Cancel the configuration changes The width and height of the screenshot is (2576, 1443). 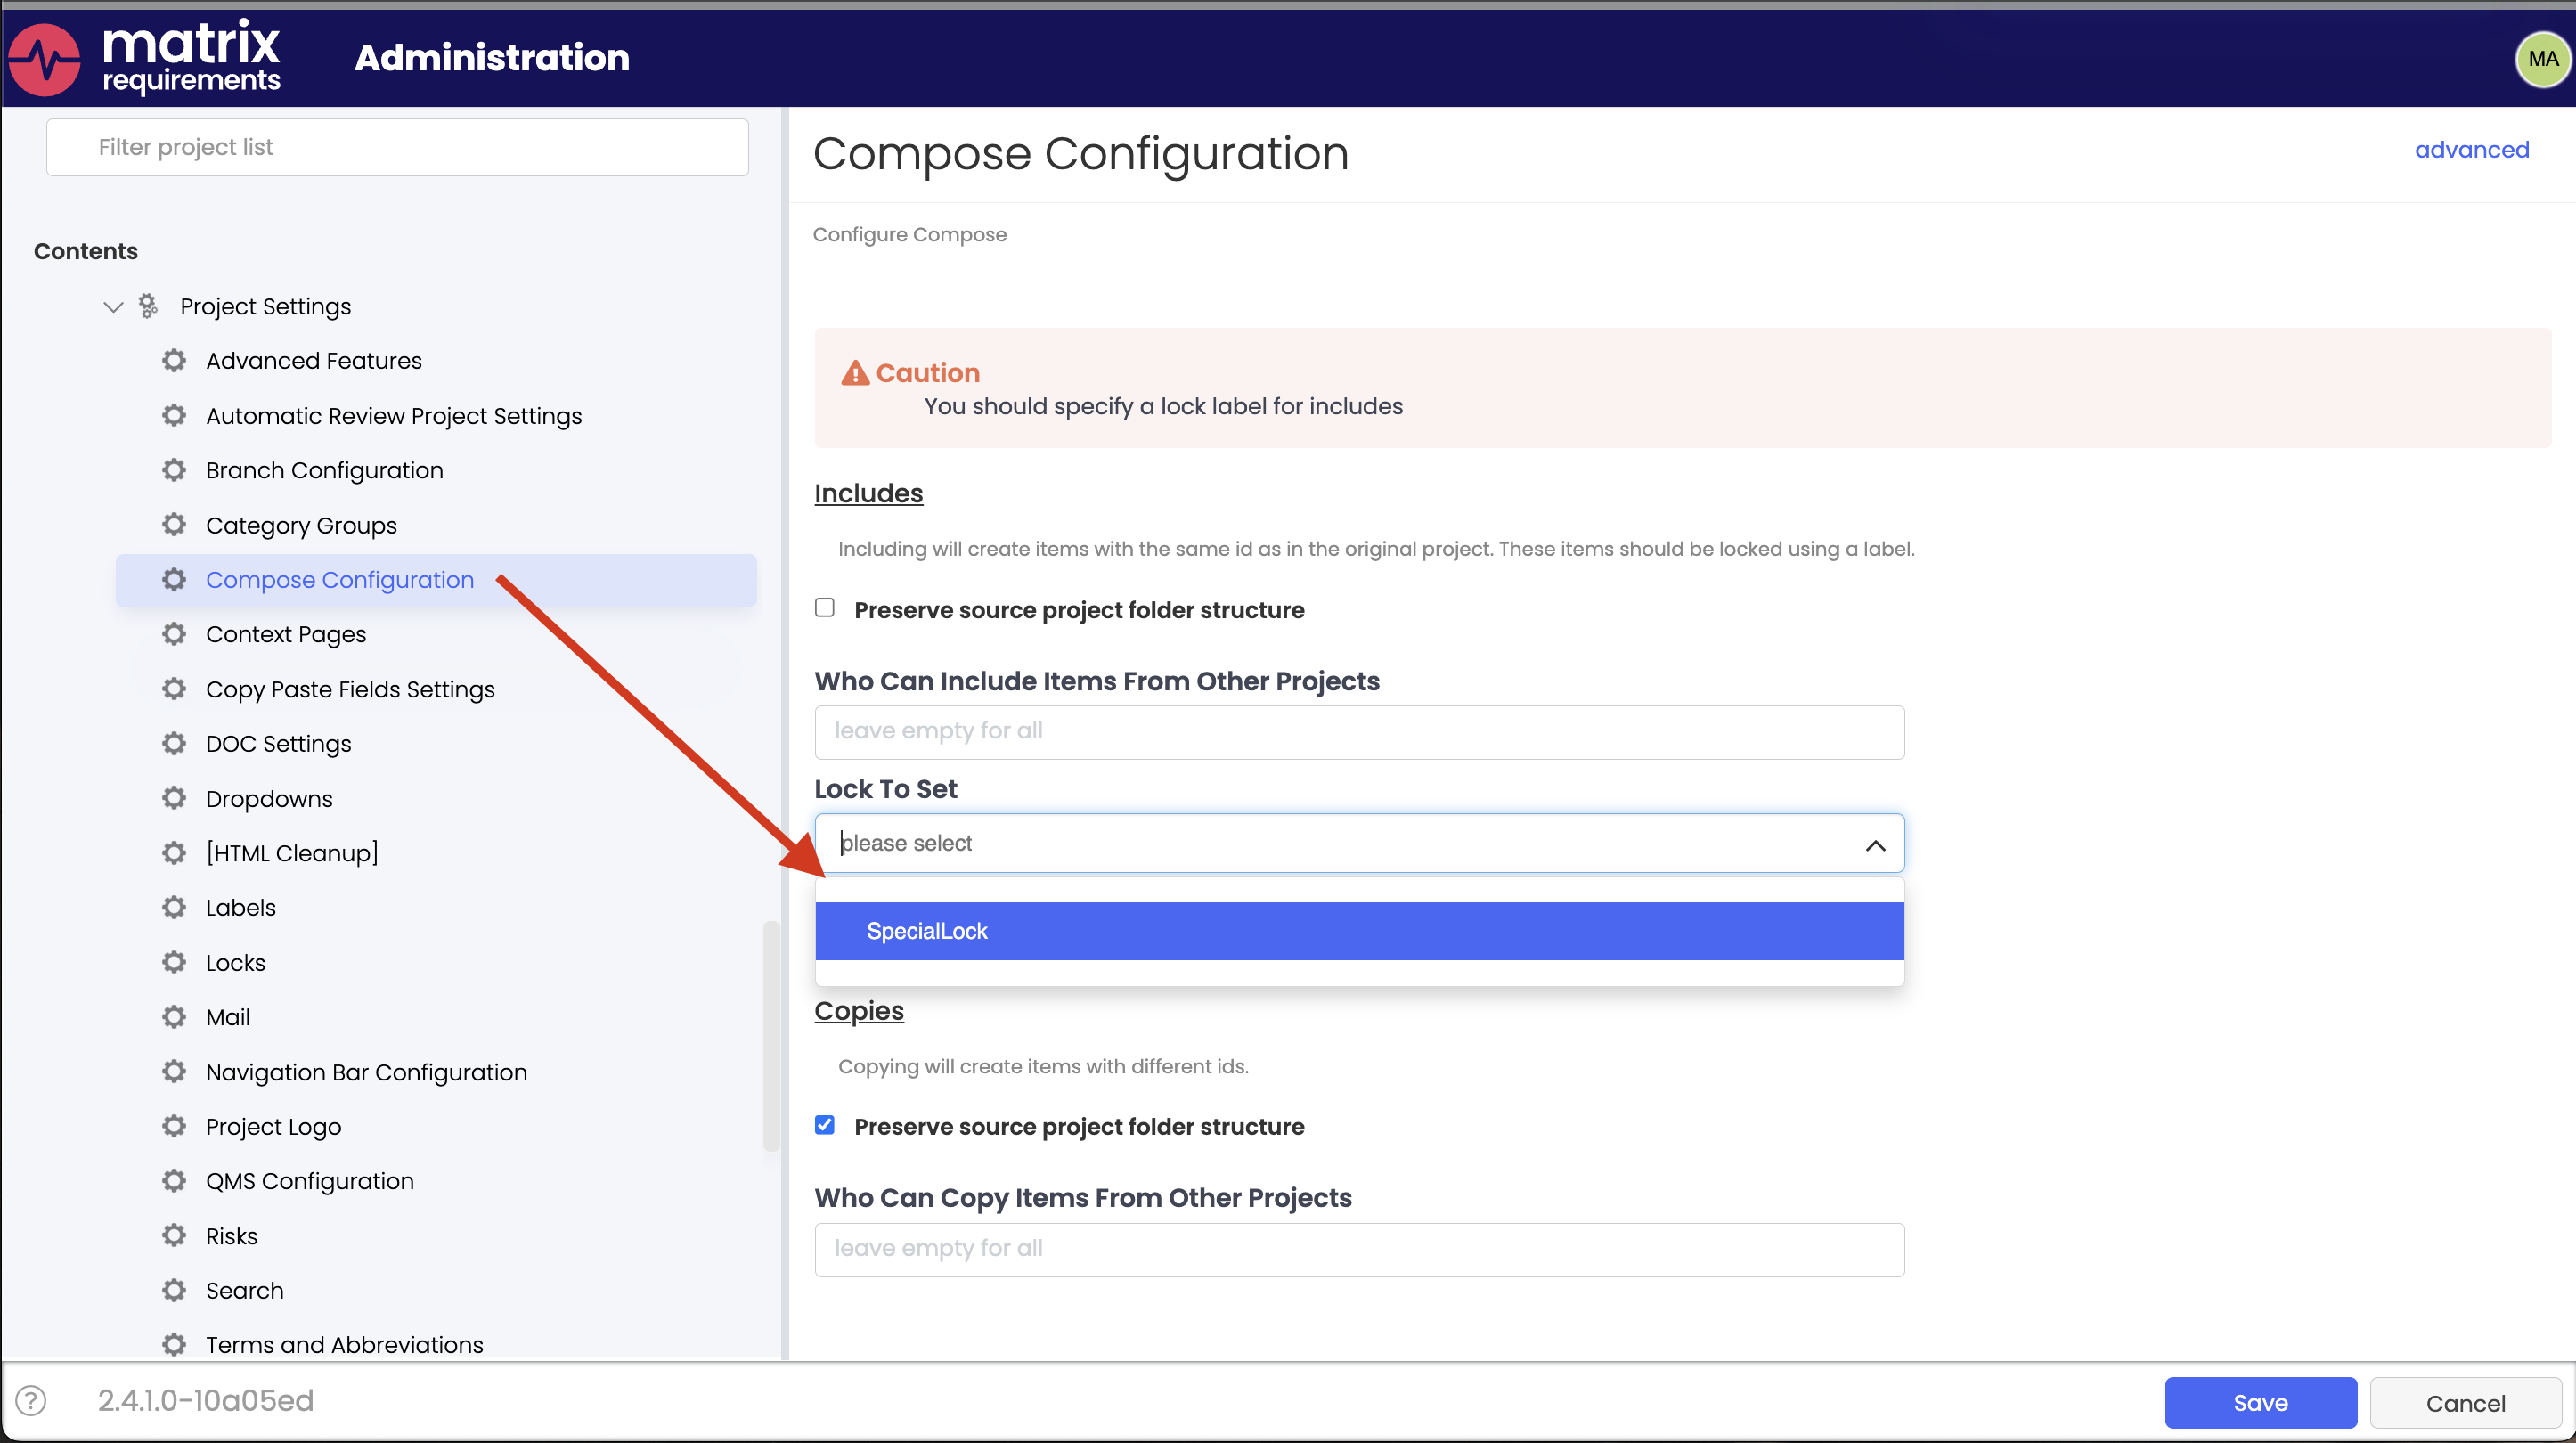point(2465,1402)
